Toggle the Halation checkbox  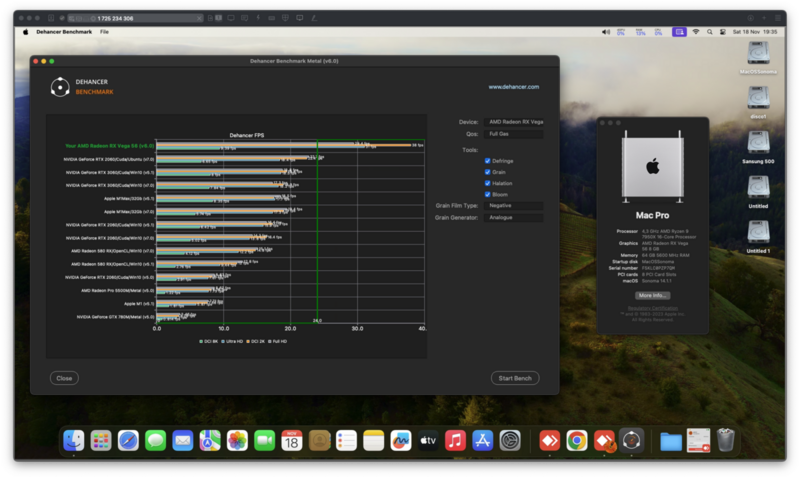(487, 182)
